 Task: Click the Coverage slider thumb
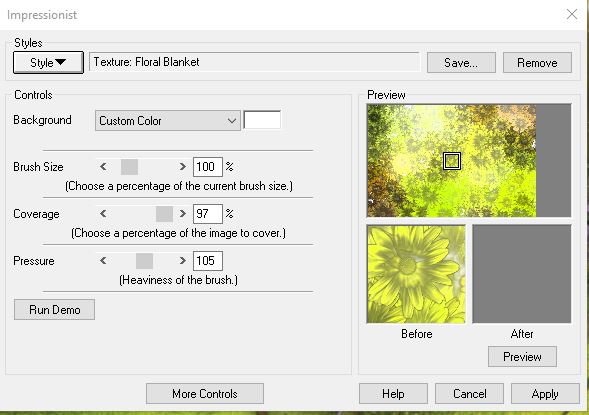[164, 214]
